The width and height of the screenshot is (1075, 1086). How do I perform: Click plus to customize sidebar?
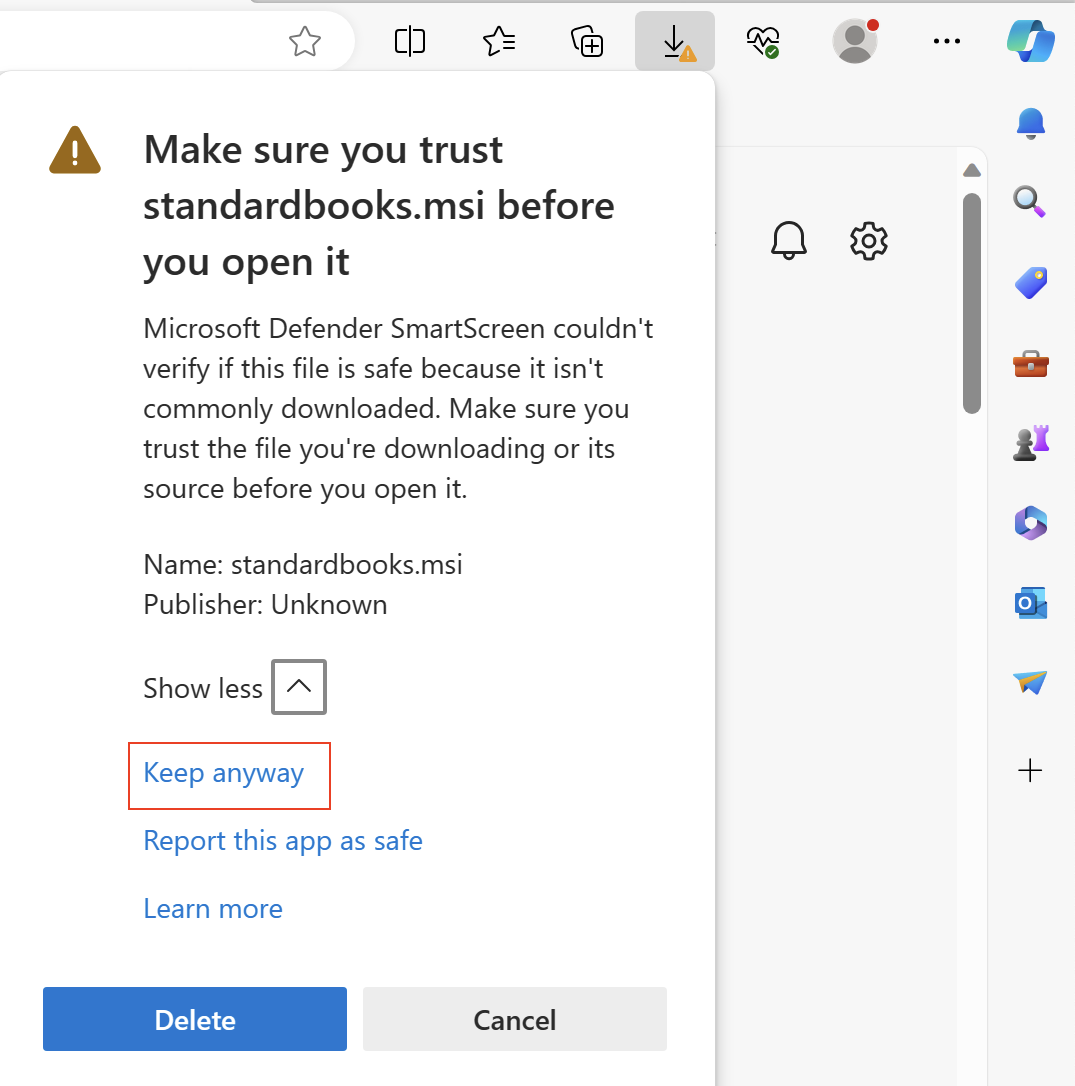(x=1030, y=770)
